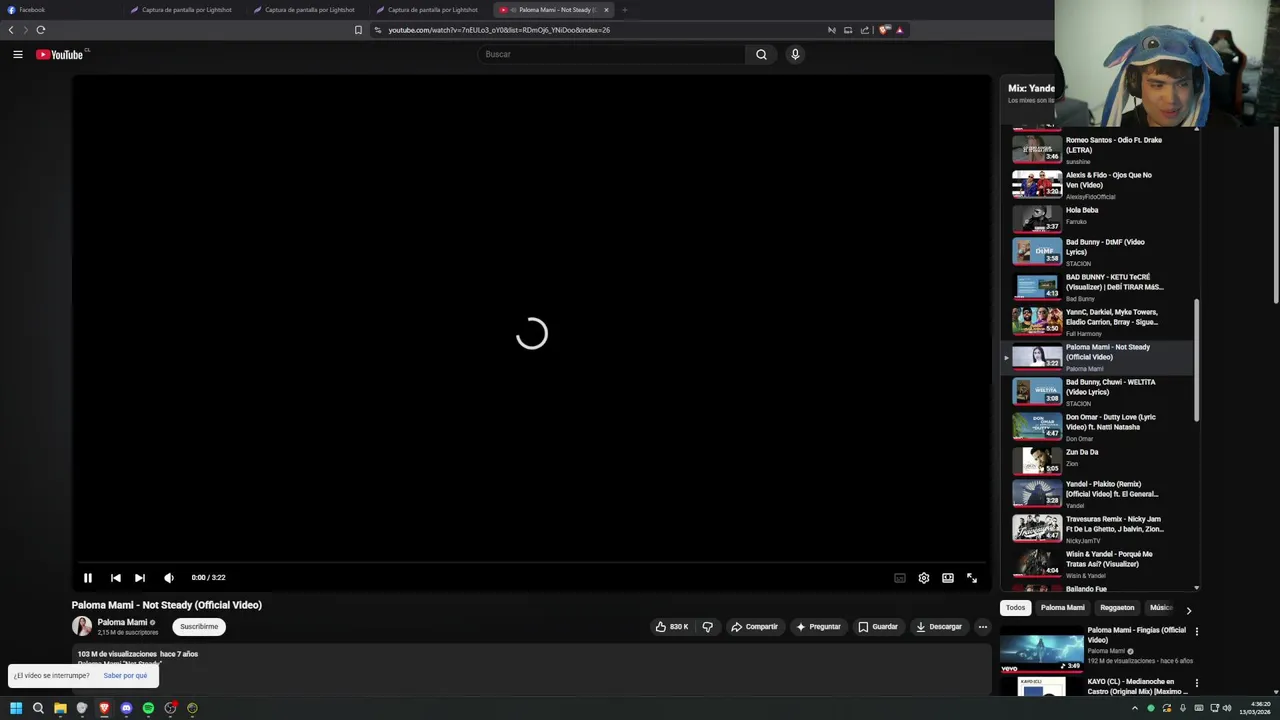Open Paloma Mami channel avatar
1280x720 pixels.
82,627
